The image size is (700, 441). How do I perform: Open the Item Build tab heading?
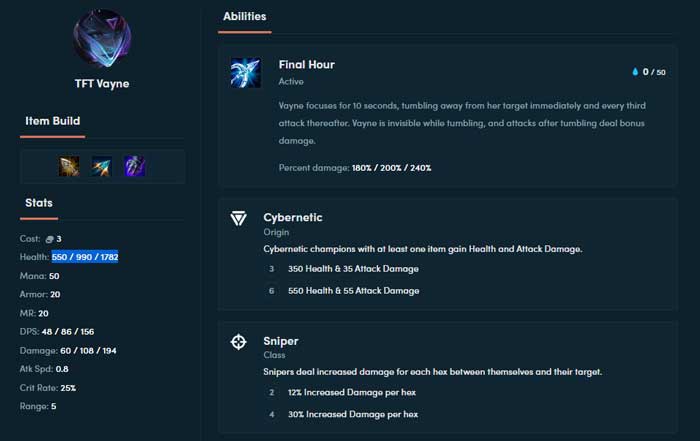[53, 121]
